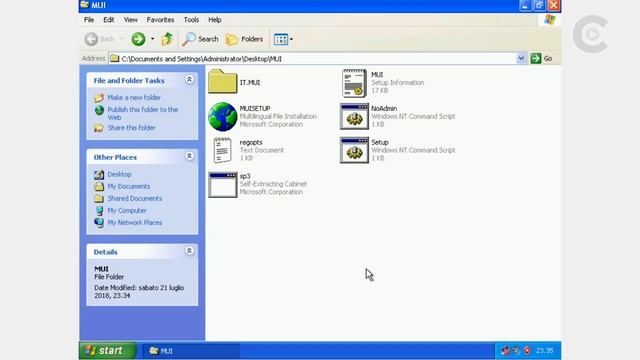Select the MUISETUP file name text

[255, 109]
